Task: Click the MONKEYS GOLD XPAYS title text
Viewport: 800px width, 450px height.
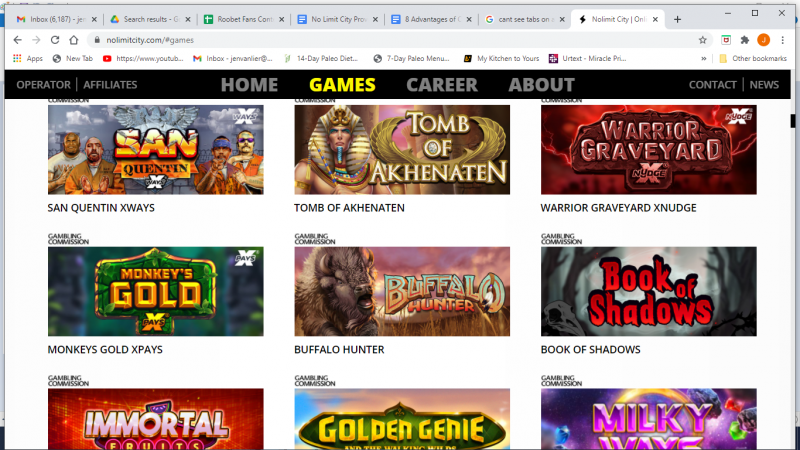Action: coord(105,349)
